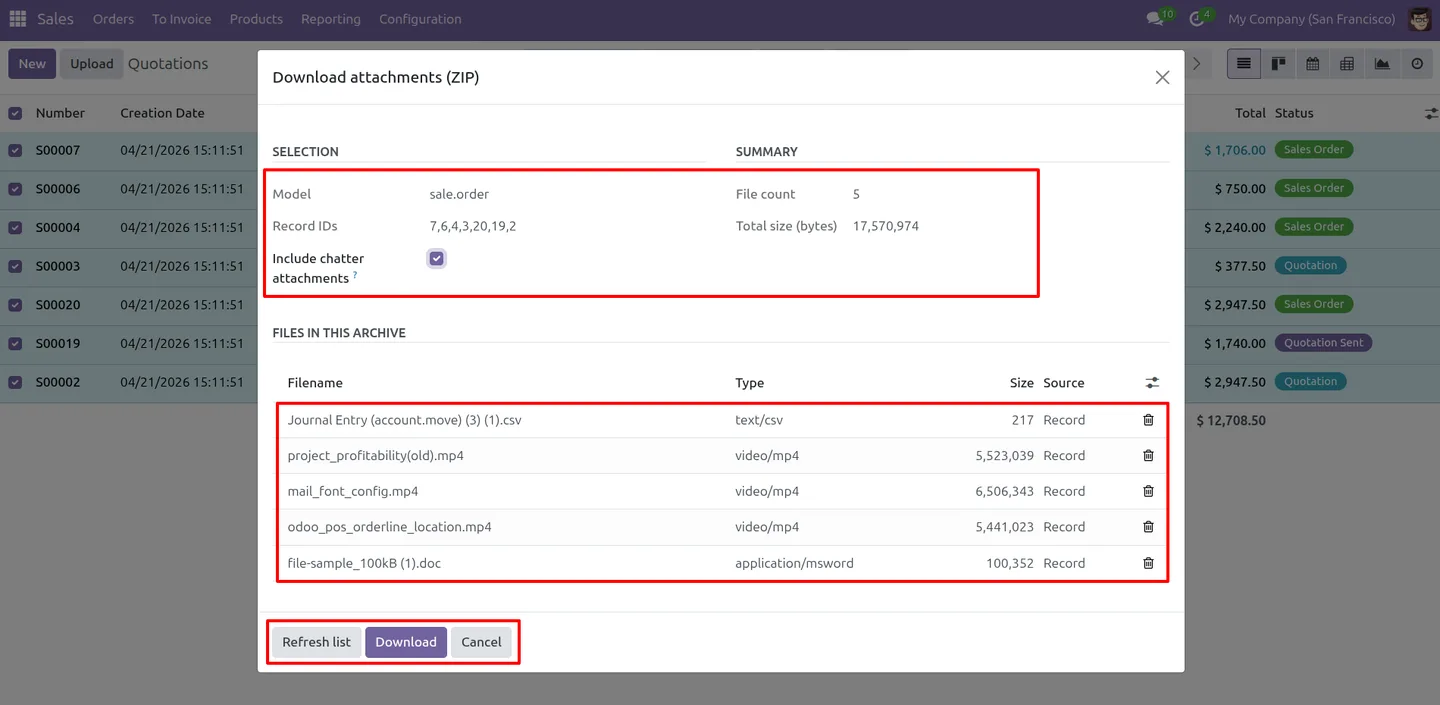
Task: Click application/msword type cell
Action: [794, 563]
